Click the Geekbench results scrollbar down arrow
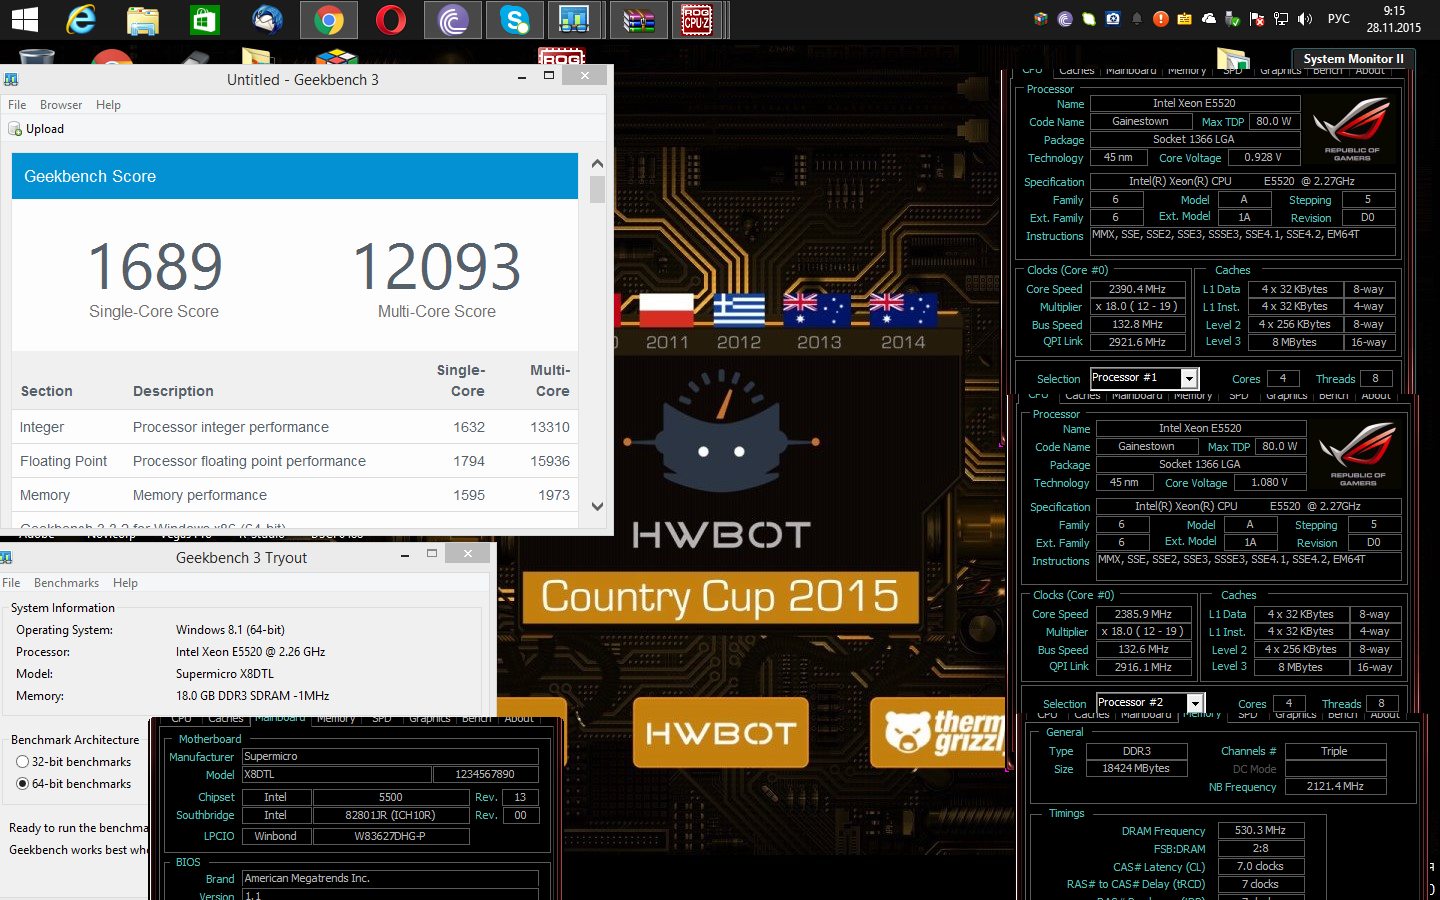This screenshot has height=900, width=1440. click(x=597, y=506)
